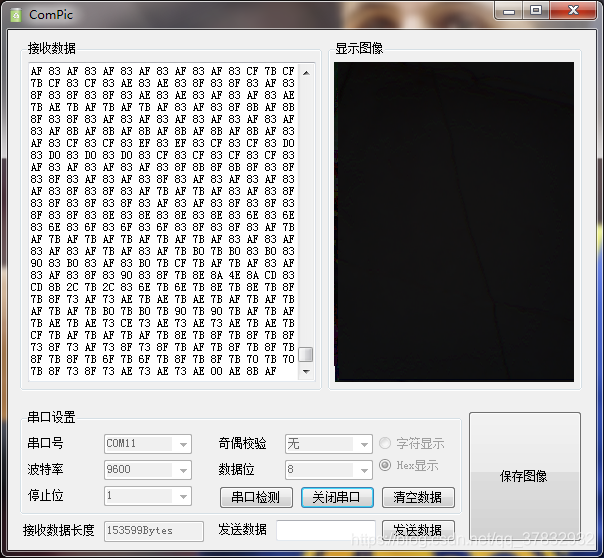Open the 奇偶校验 dropdown showing 无

[329, 444]
